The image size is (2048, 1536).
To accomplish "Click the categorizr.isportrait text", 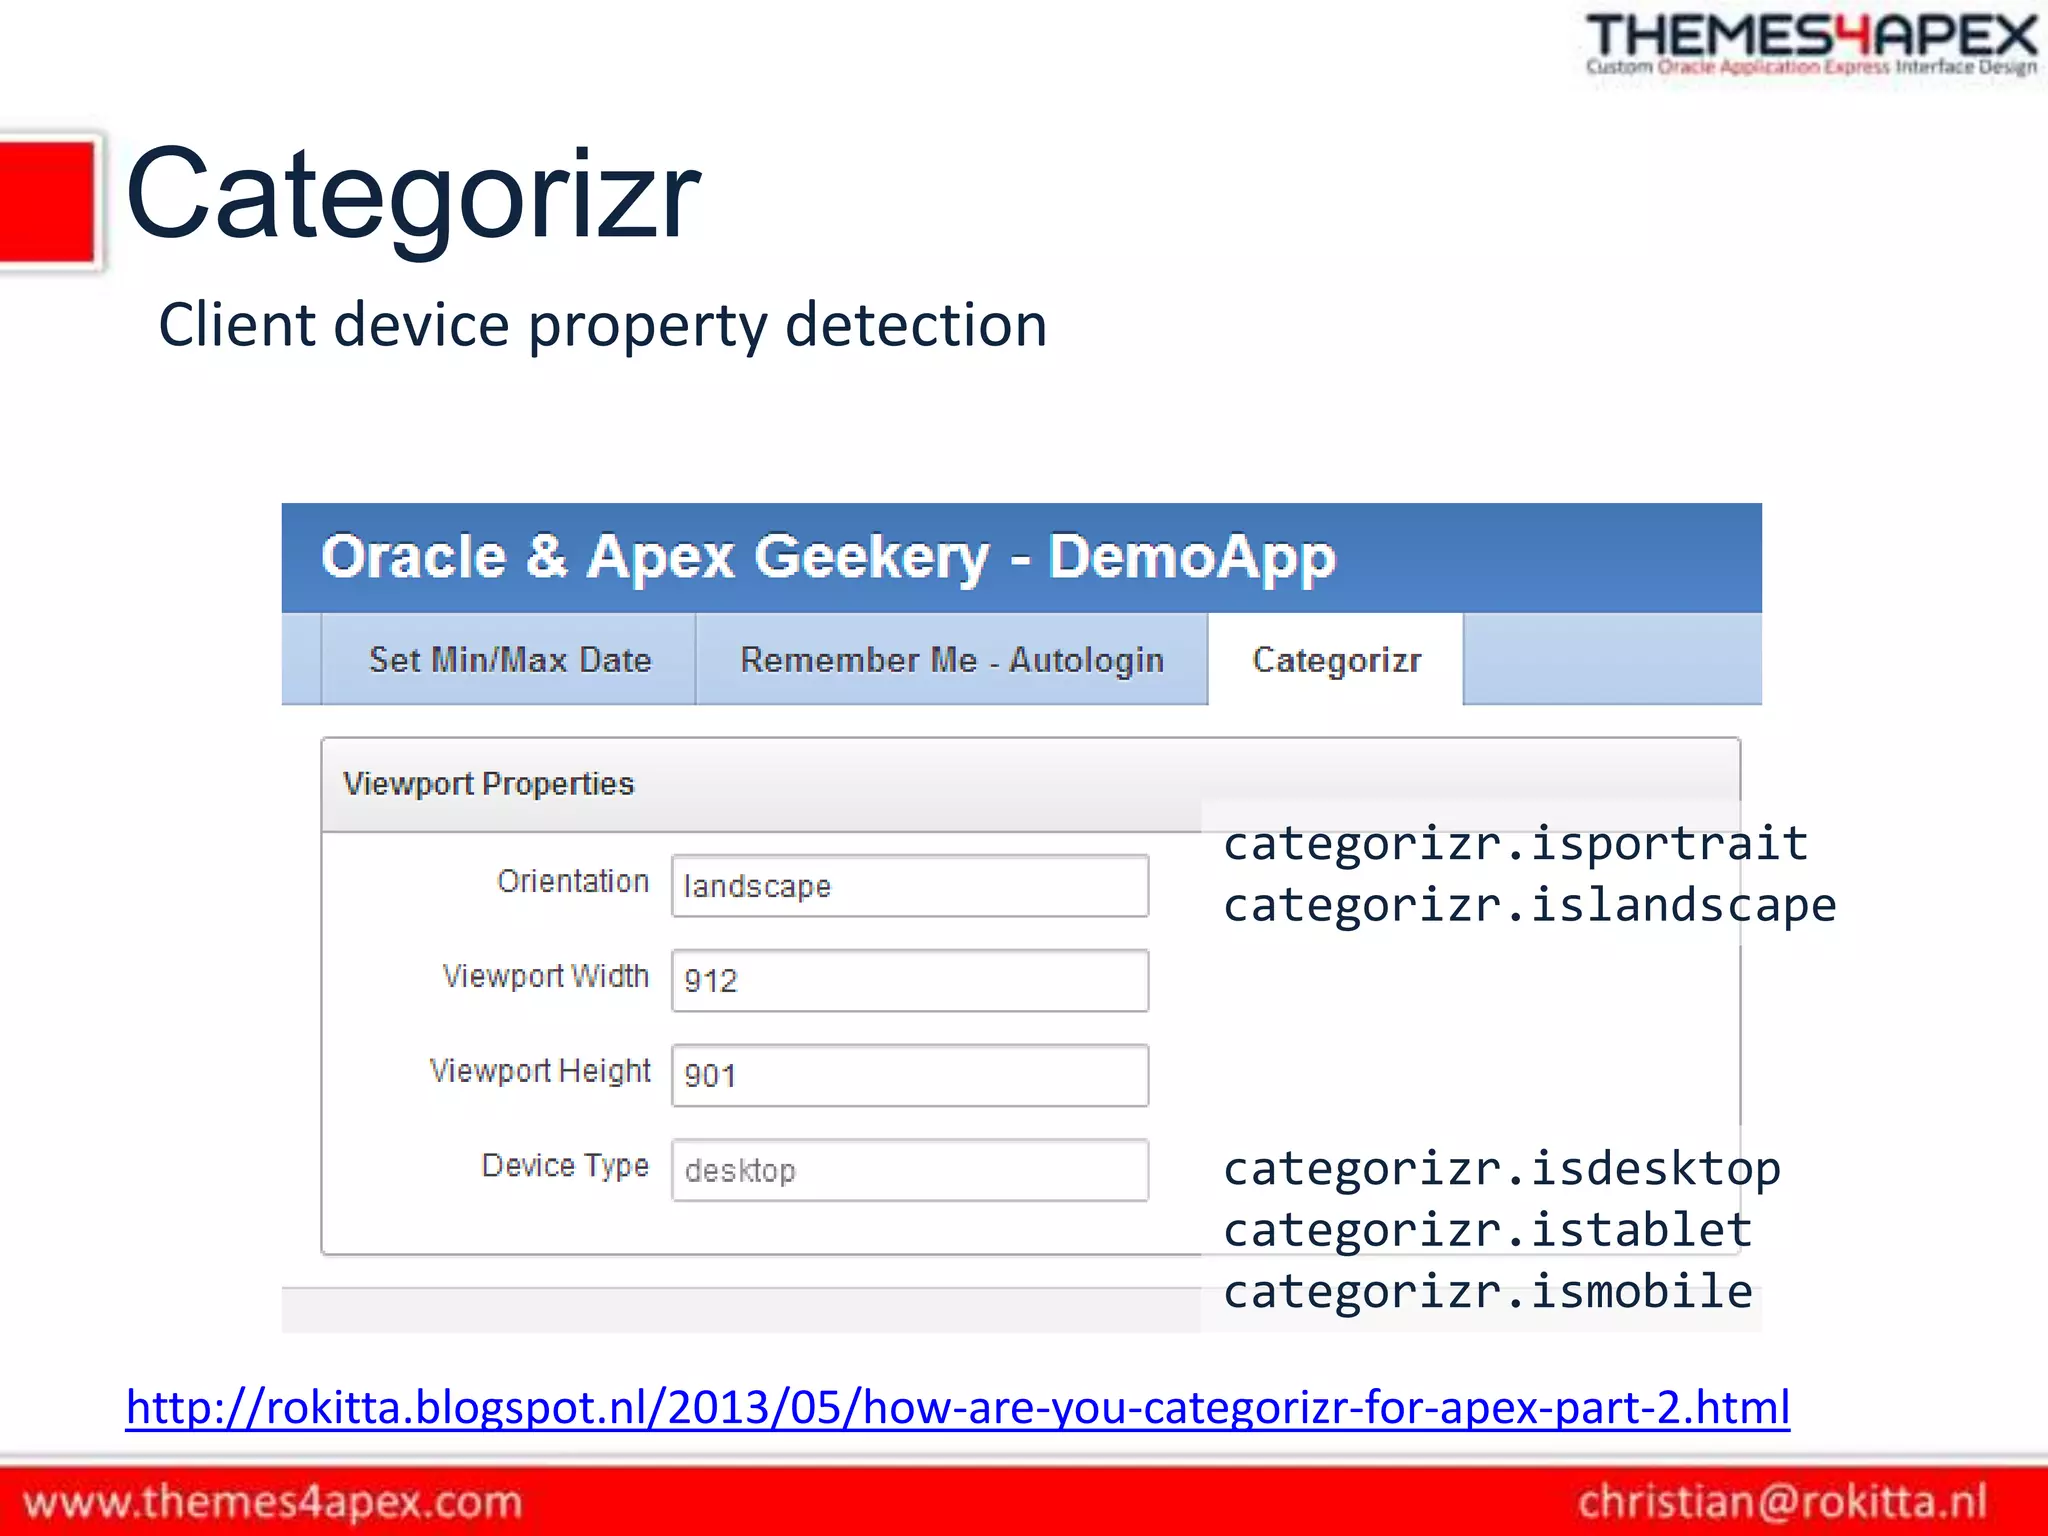I will [1516, 843].
